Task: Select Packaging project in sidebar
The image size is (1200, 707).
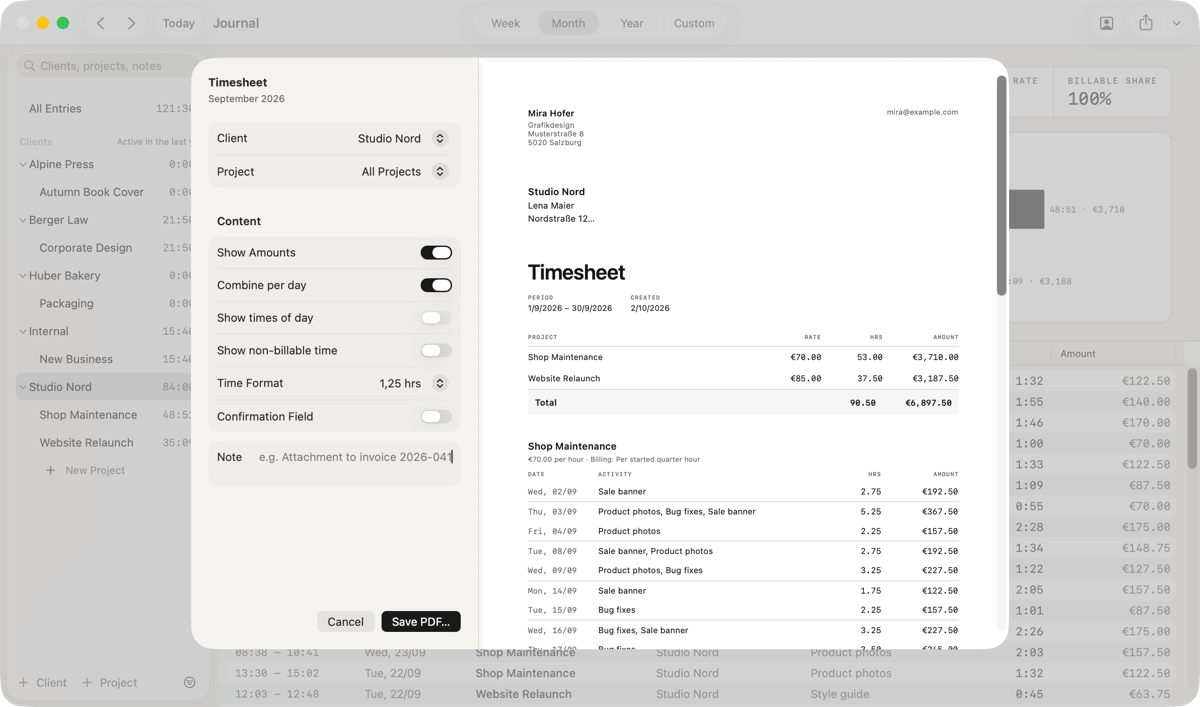Action: tap(66, 303)
